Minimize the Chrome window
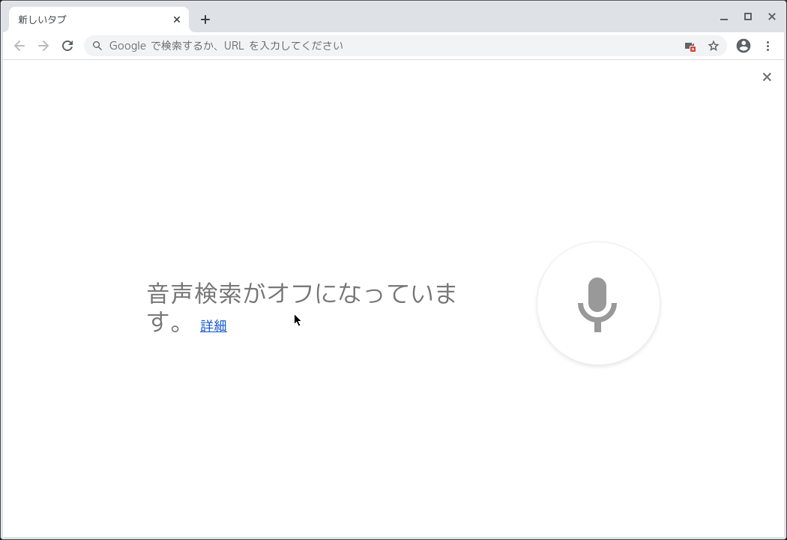The height and width of the screenshot is (540, 787). pos(724,18)
